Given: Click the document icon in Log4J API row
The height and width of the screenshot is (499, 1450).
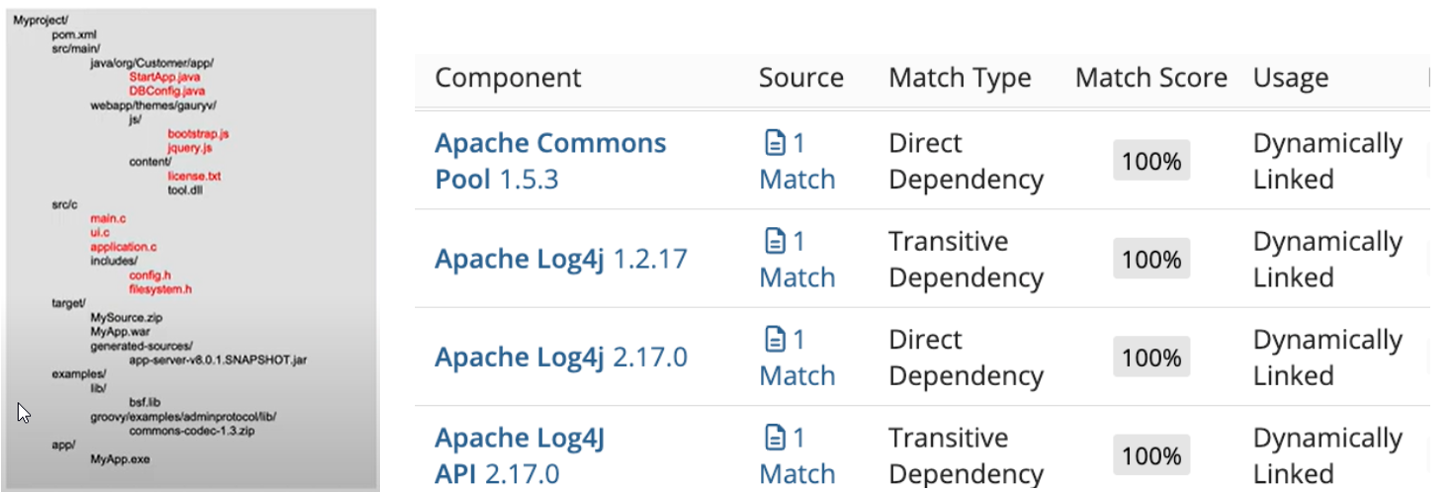Looking at the screenshot, I should [x=775, y=438].
